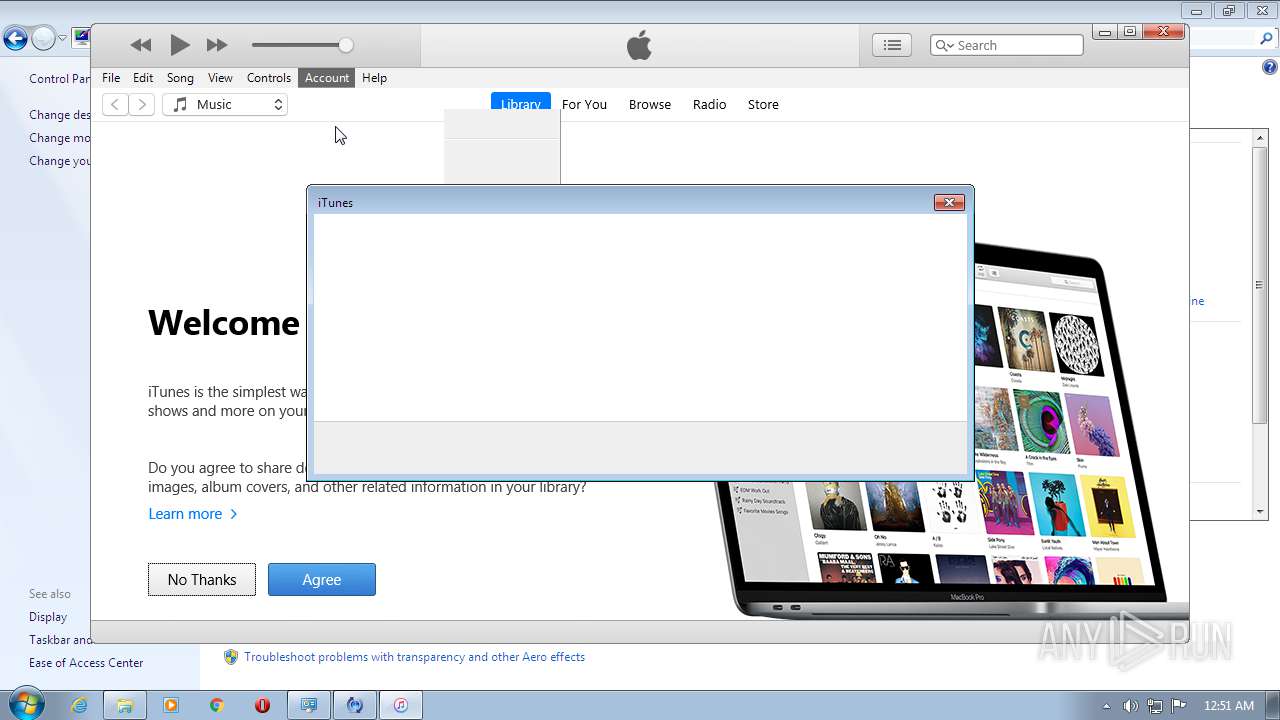The width and height of the screenshot is (1280, 720).
Task: Open the Song menu
Action: (180, 78)
